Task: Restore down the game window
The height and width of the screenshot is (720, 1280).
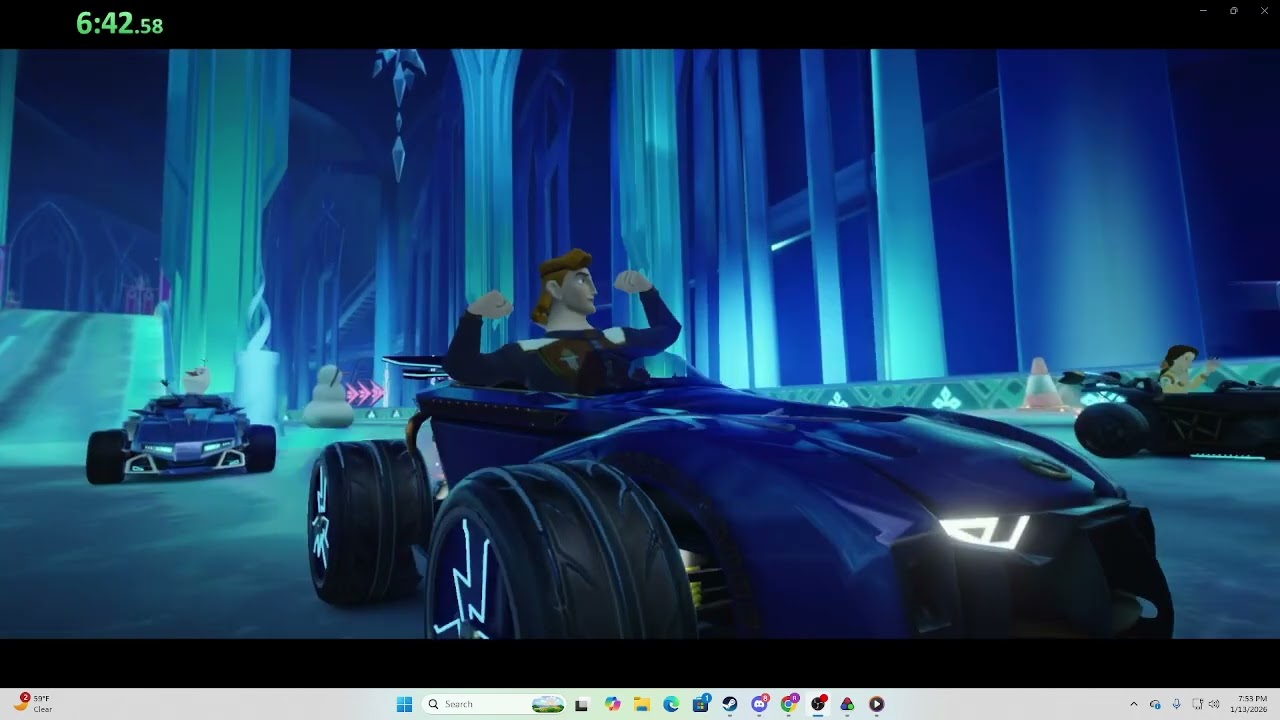Action: pos(1234,11)
